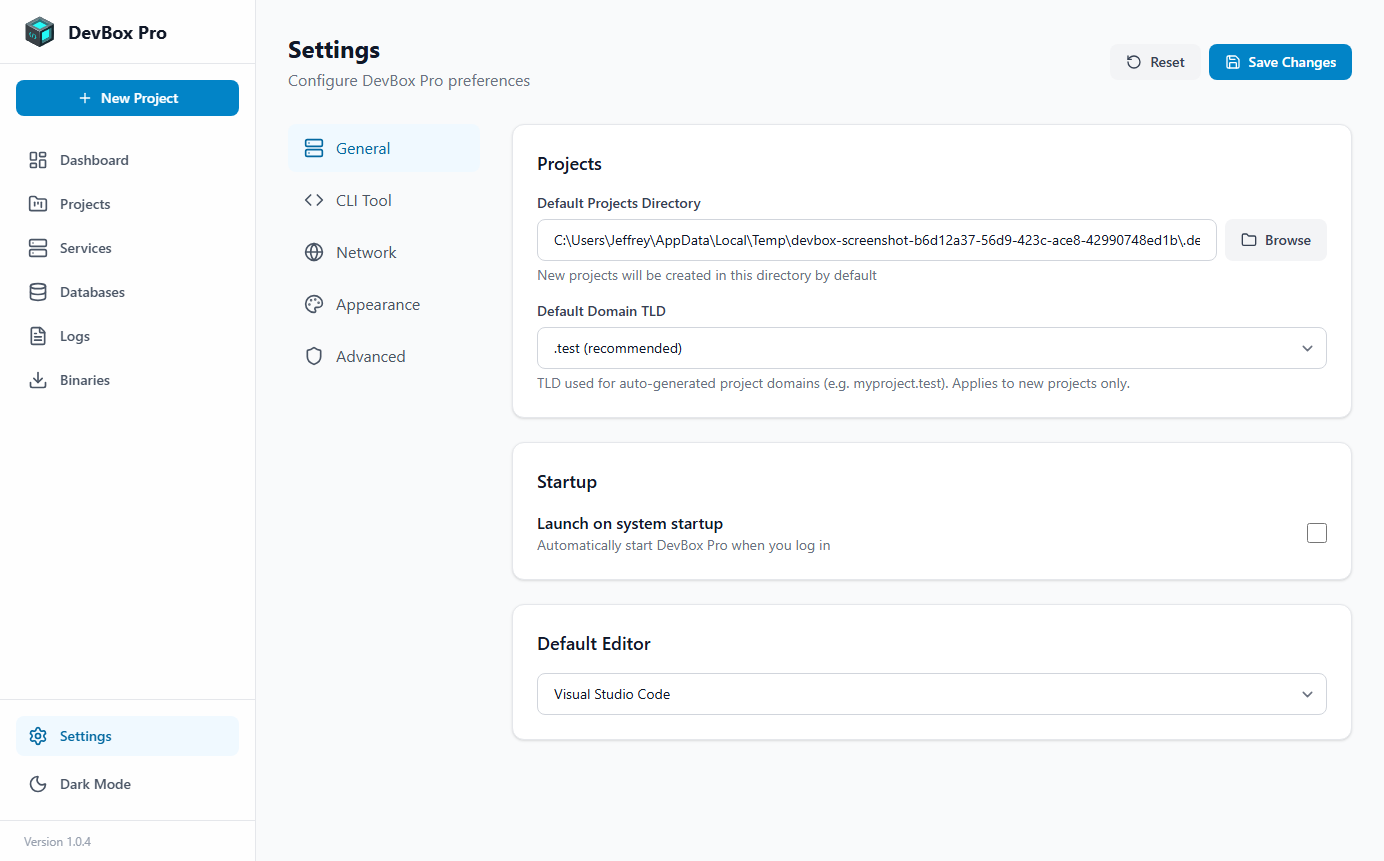Save changes with the Save Changes button
1384x861 pixels.
pos(1280,62)
